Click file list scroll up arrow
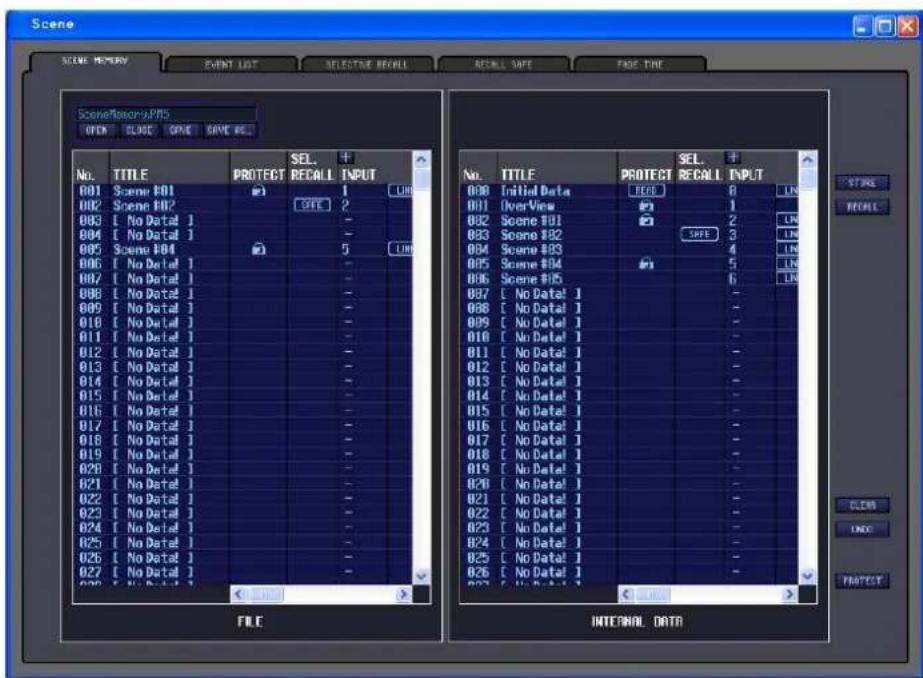This screenshot has height=678, width=923. (x=421, y=159)
